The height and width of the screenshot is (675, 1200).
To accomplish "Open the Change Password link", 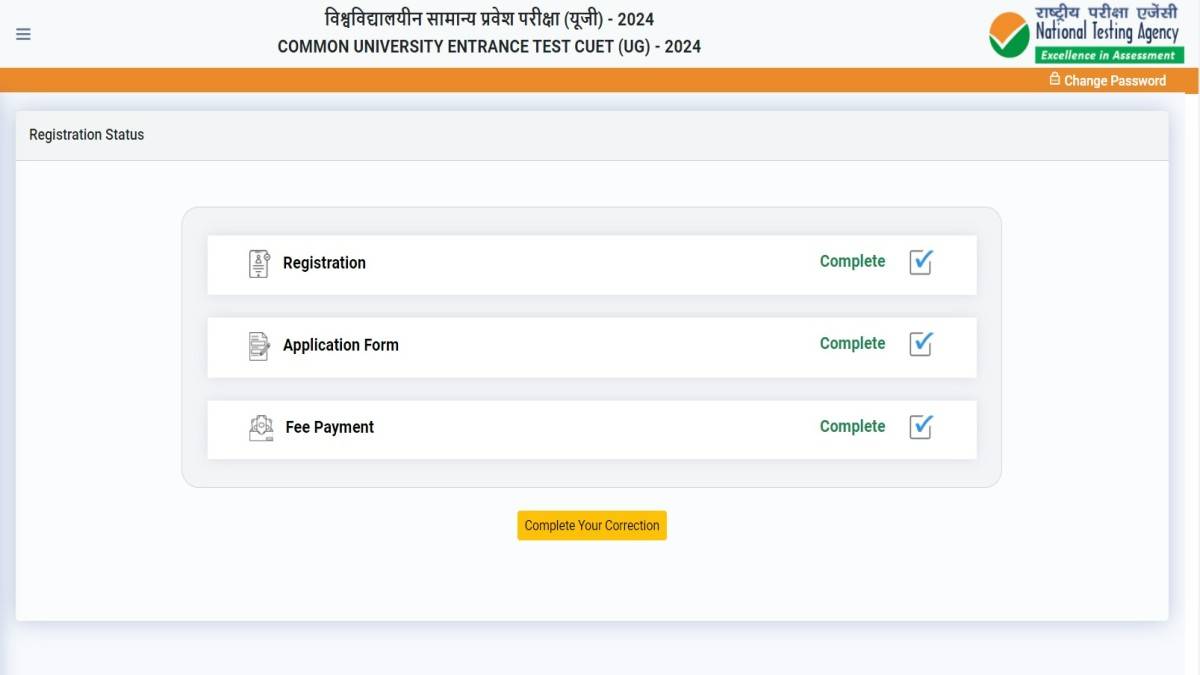I will click(x=1114, y=81).
